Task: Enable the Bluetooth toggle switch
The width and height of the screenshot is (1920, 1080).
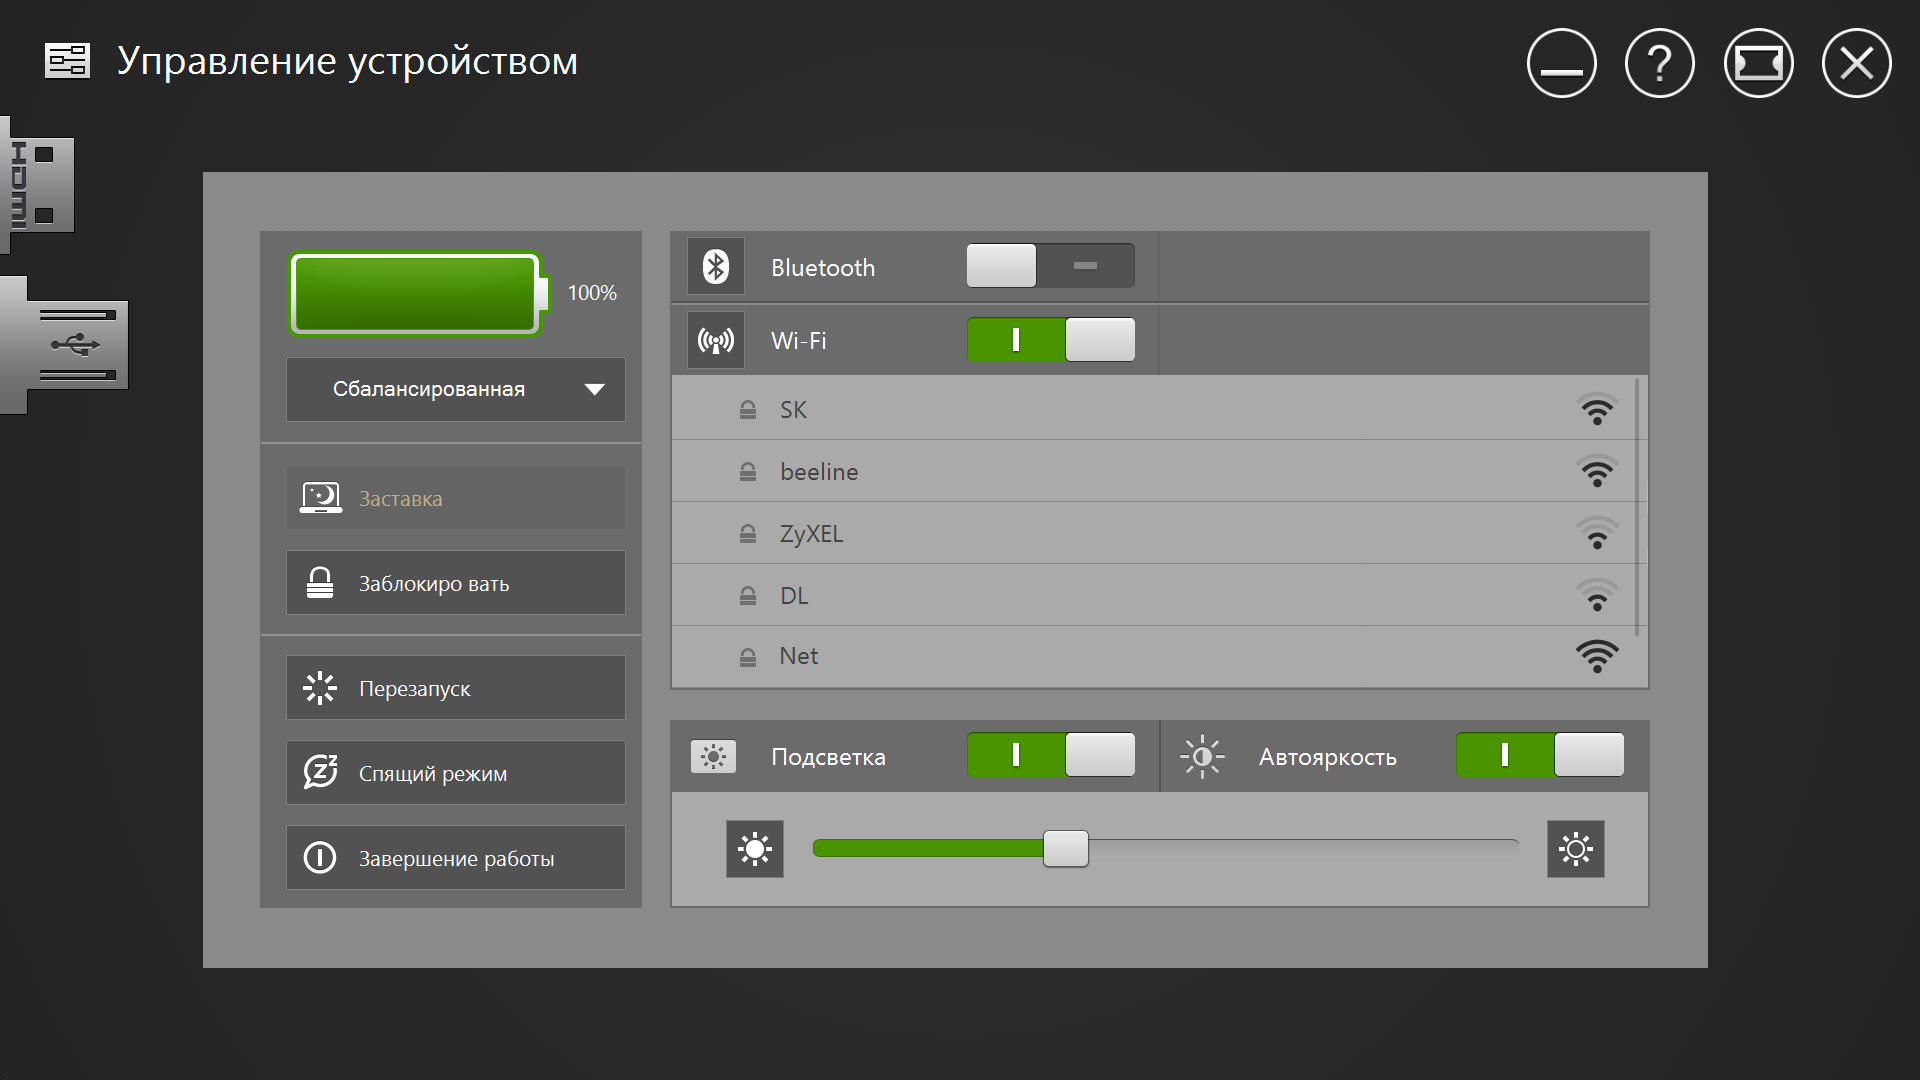Action: coord(1050,266)
